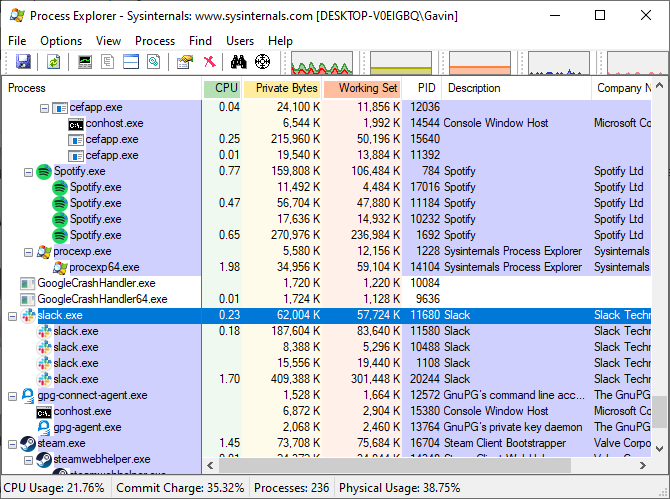Image resolution: width=670 pixels, height=499 pixels.
Task: Click the CPU Usage 21.76% status entry
Action: click(x=54, y=488)
